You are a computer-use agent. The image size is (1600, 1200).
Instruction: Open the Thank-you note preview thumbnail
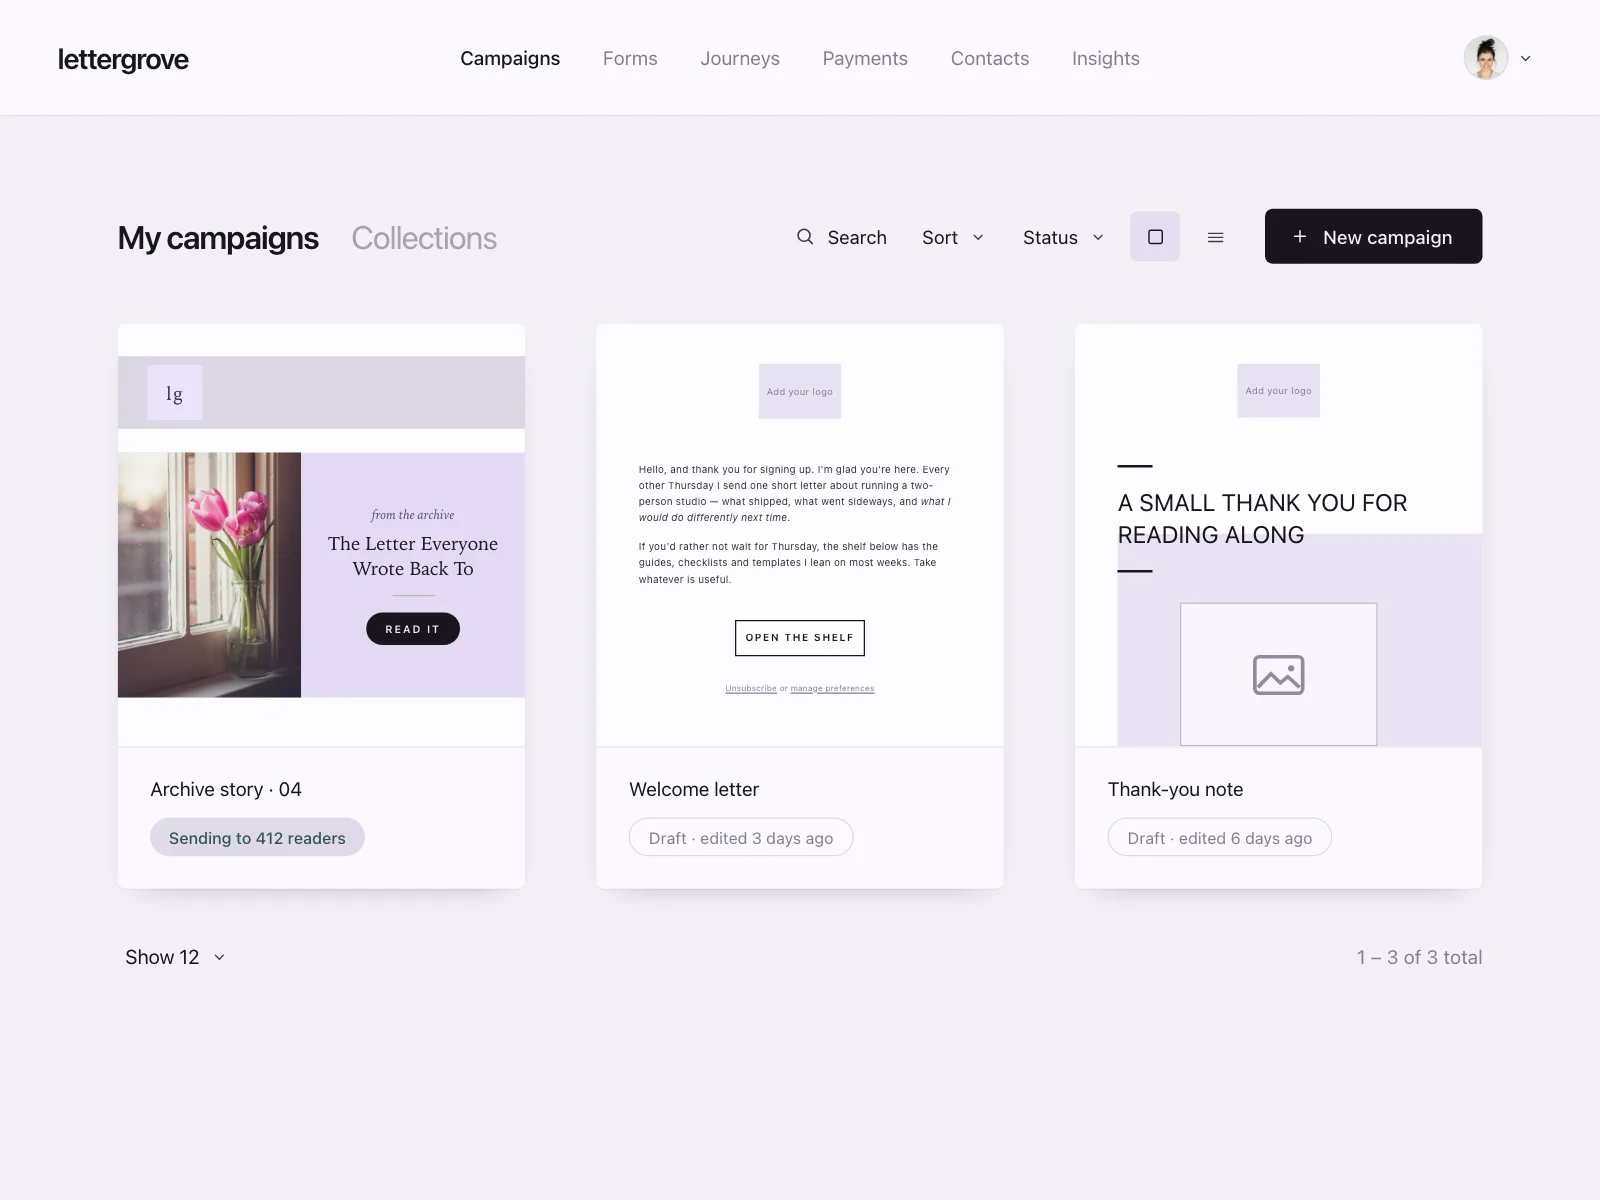[x=1278, y=535]
